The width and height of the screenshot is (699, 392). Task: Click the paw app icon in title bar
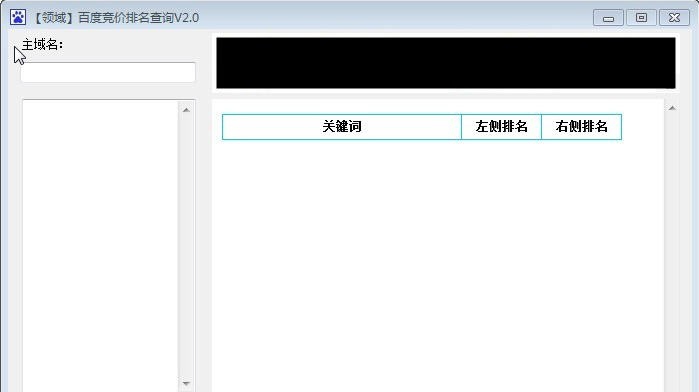[x=18, y=17]
